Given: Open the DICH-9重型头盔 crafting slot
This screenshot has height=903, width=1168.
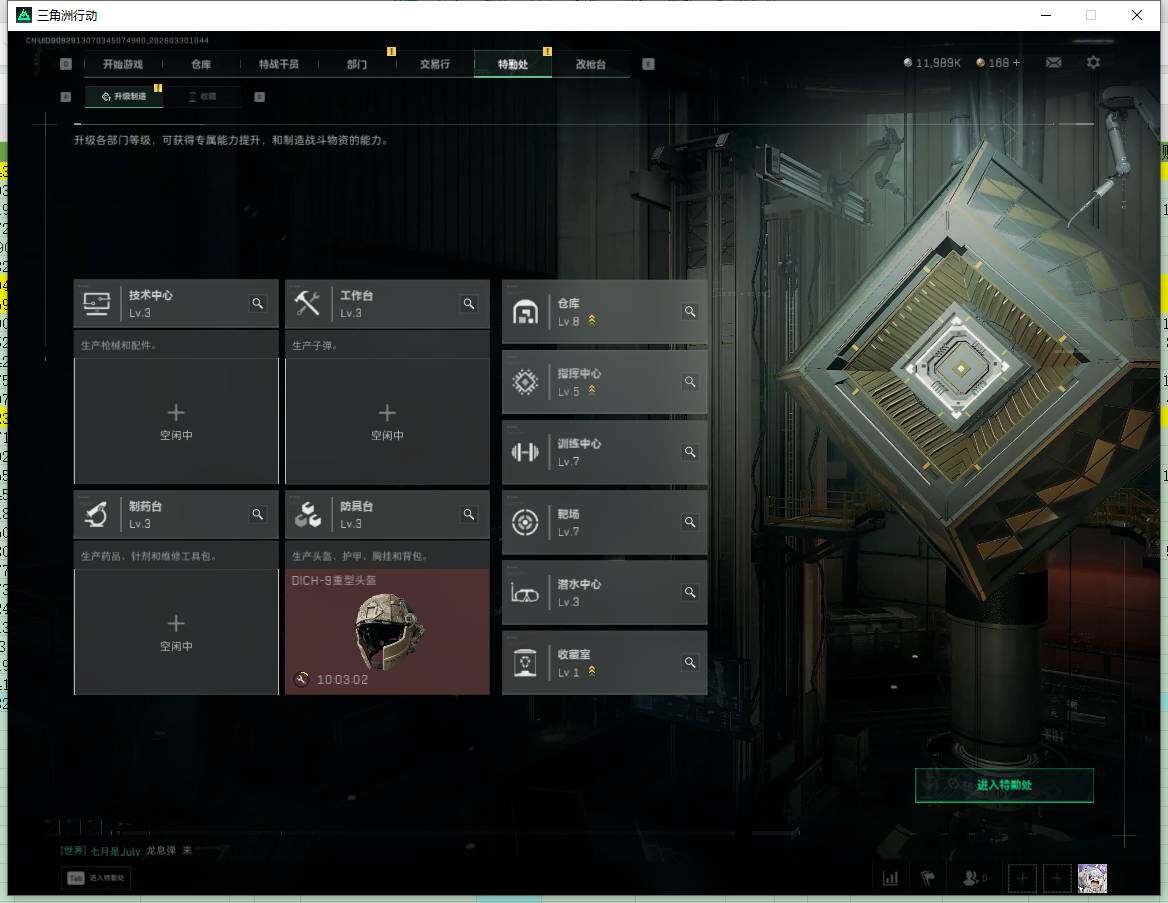Looking at the screenshot, I should (387, 632).
